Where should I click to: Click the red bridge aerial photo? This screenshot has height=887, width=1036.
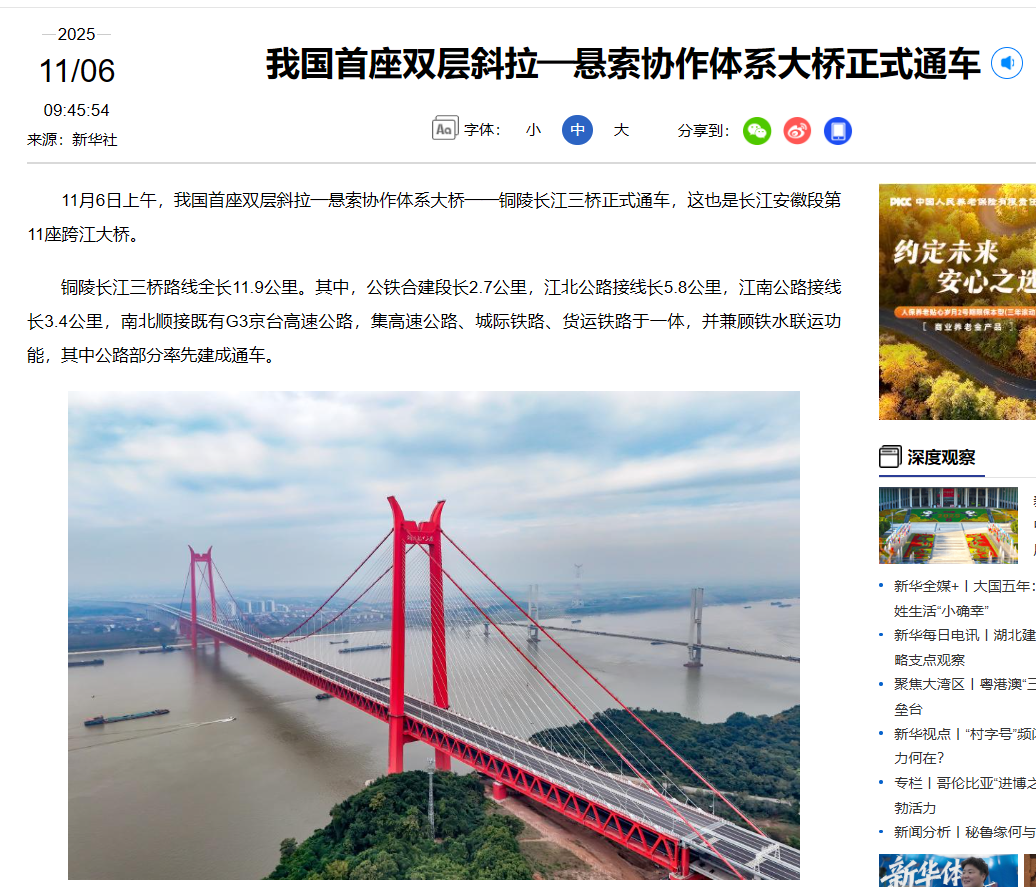[x=433, y=635]
